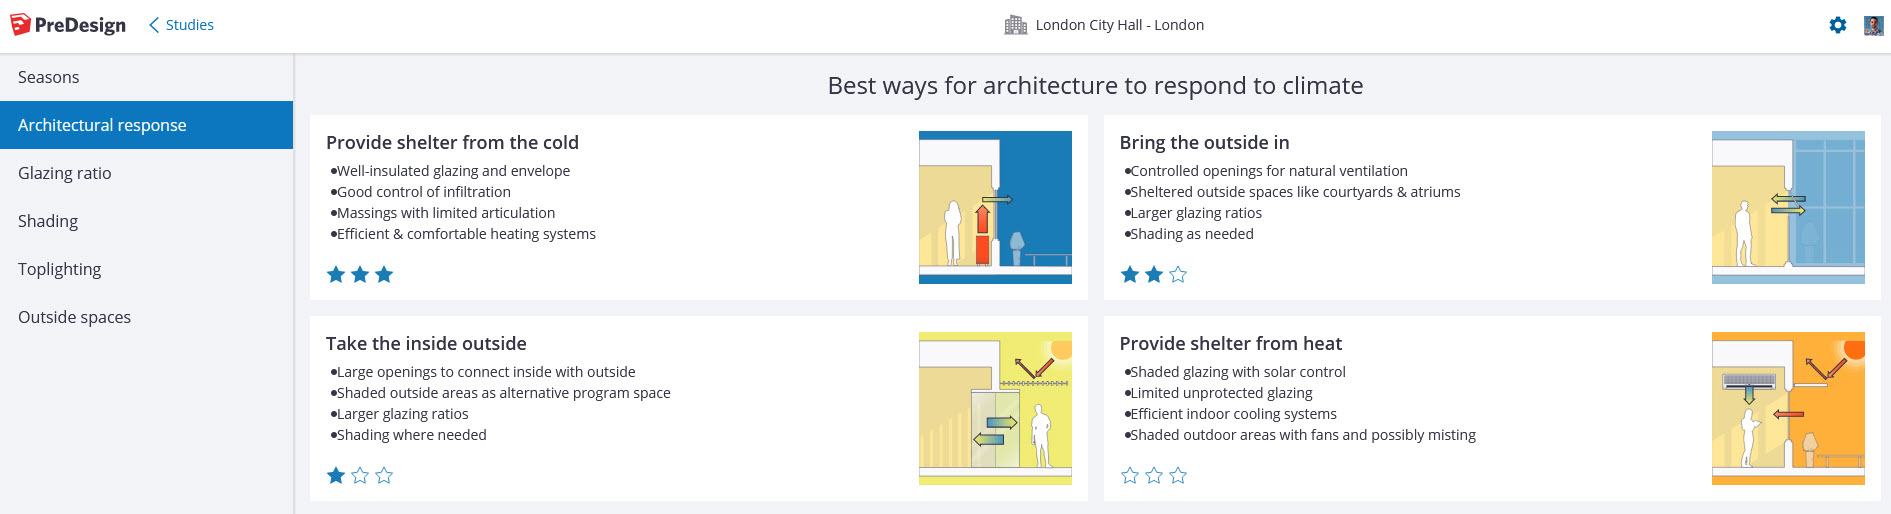This screenshot has width=1891, height=514.
Task: Click the back chevron beside Studies
Action: tap(154, 25)
